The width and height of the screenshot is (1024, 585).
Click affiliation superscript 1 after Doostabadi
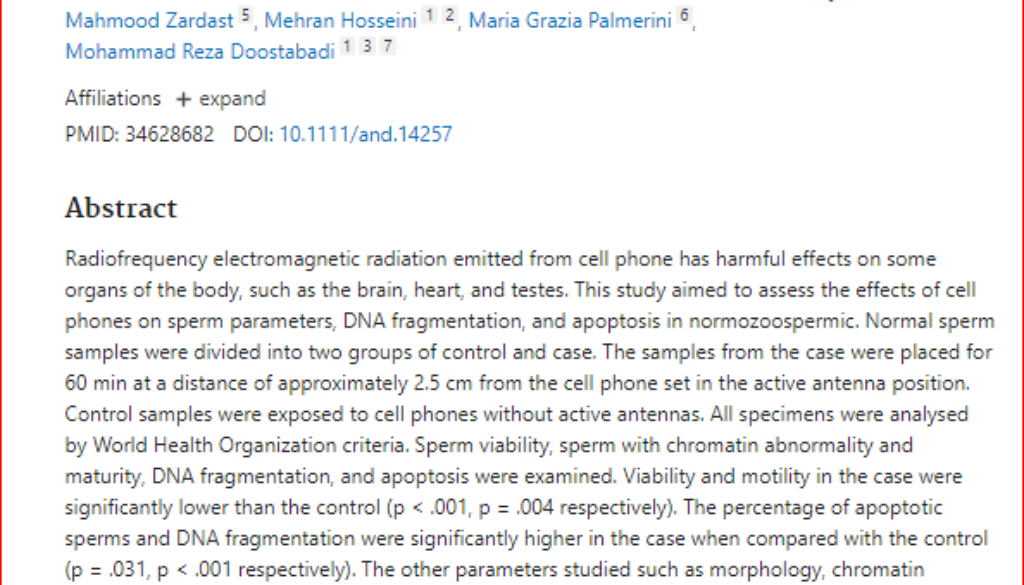[347, 46]
